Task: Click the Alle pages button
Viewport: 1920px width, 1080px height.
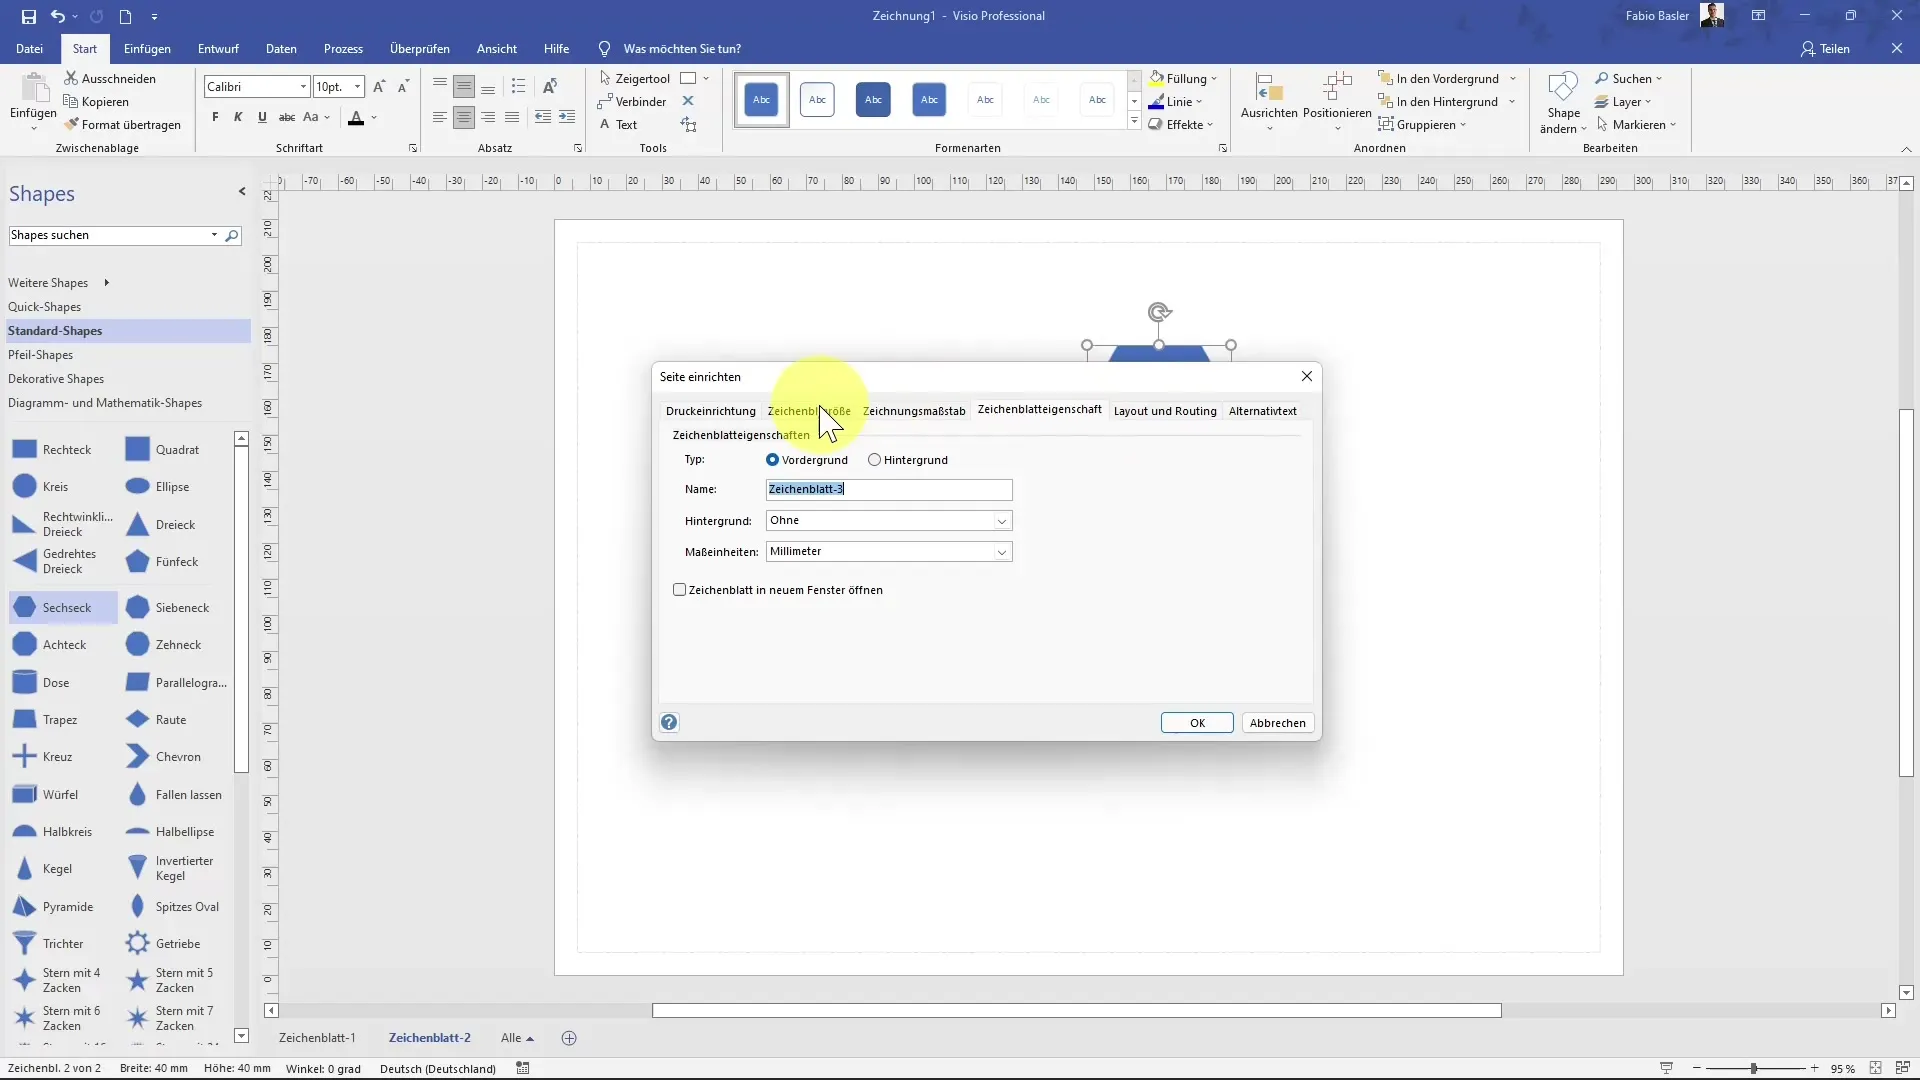Action: (x=517, y=1038)
